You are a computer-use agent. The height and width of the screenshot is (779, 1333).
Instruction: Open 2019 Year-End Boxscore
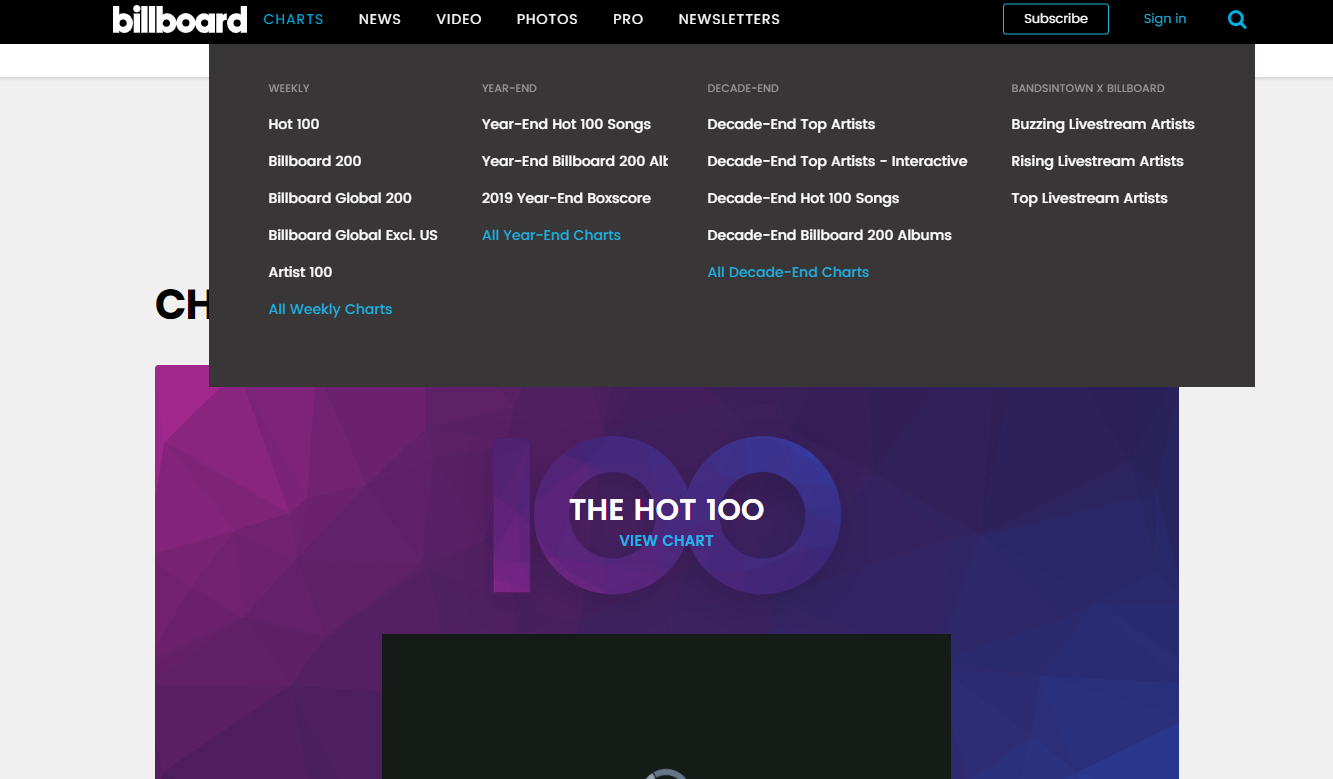[566, 198]
